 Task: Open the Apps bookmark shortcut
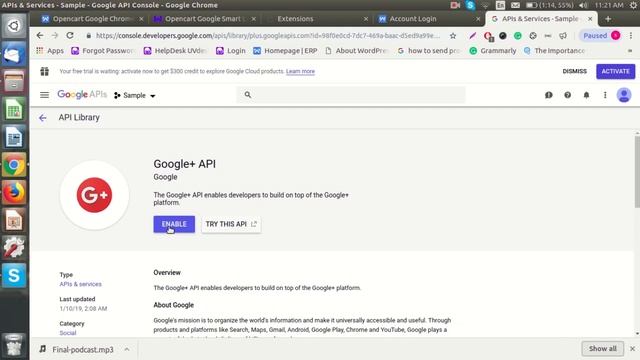50,51
